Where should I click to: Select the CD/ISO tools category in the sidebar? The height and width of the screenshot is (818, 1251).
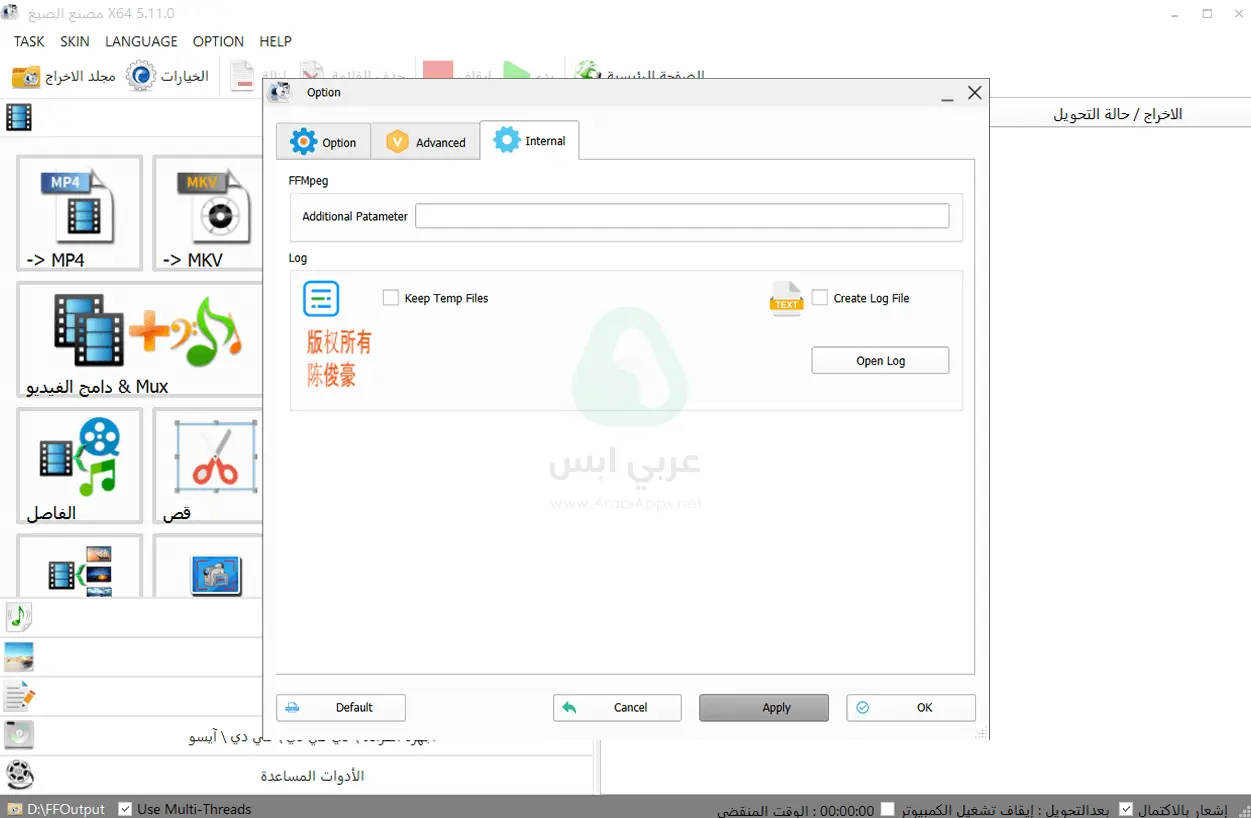point(18,734)
